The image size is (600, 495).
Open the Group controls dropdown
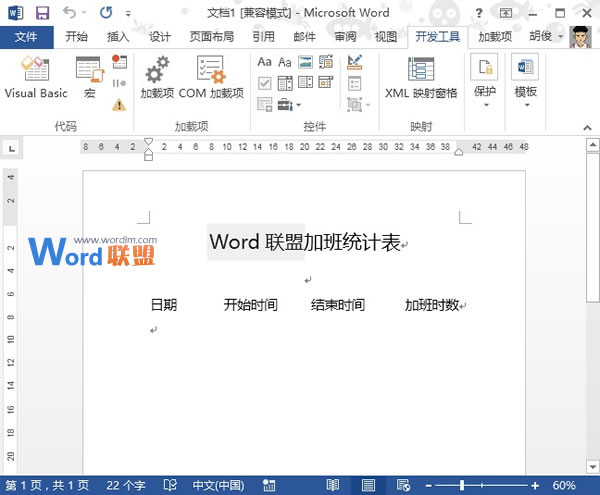[x=359, y=104]
